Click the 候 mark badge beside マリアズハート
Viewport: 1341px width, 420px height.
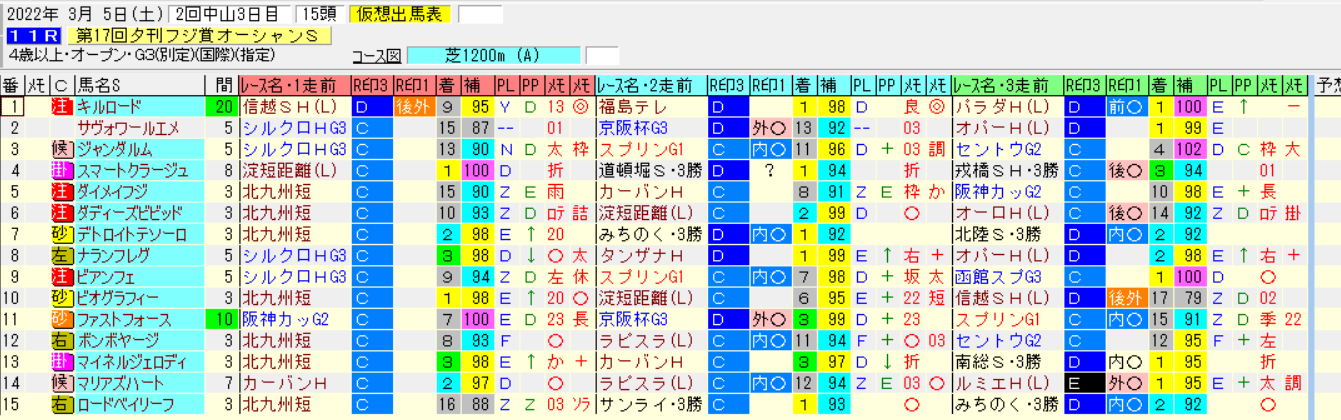pos(60,383)
